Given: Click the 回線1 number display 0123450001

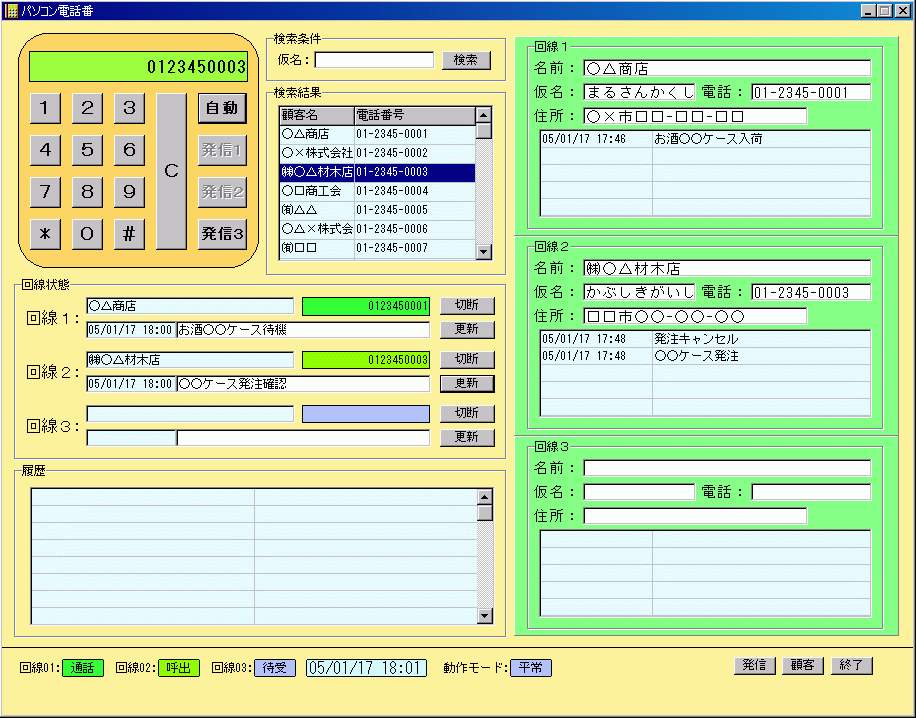Looking at the screenshot, I should 366,306.
